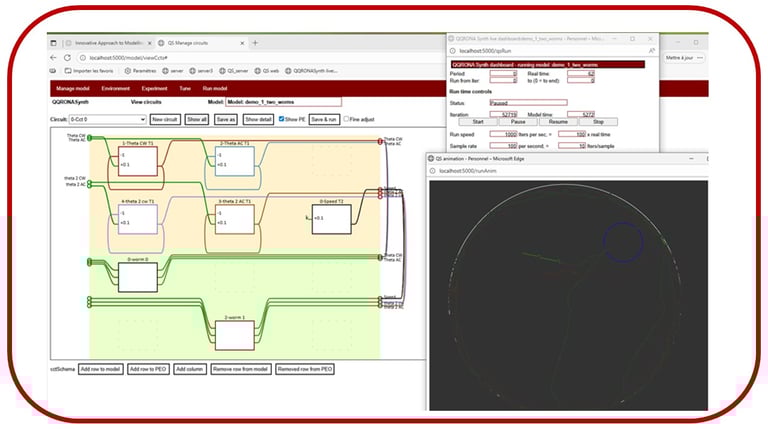The width and height of the screenshot is (768, 429).
Task: Go back with the browser back arrow
Action: [x=53, y=58]
